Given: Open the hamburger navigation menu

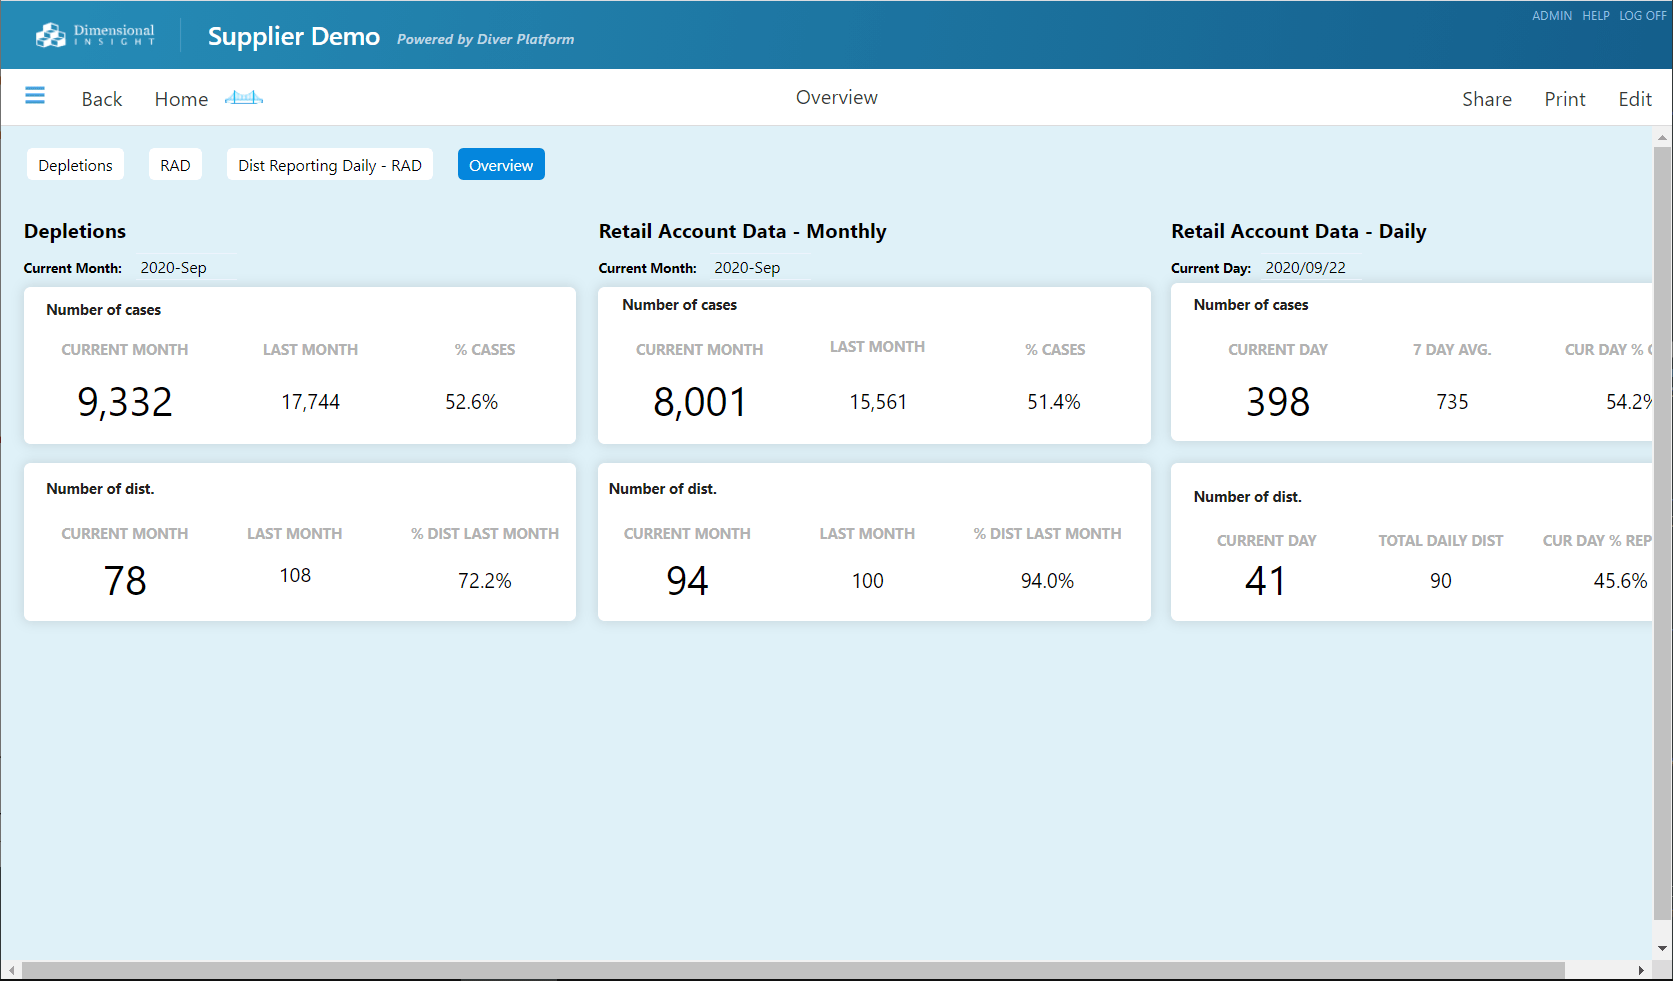Looking at the screenshot, I should (35, 96).
